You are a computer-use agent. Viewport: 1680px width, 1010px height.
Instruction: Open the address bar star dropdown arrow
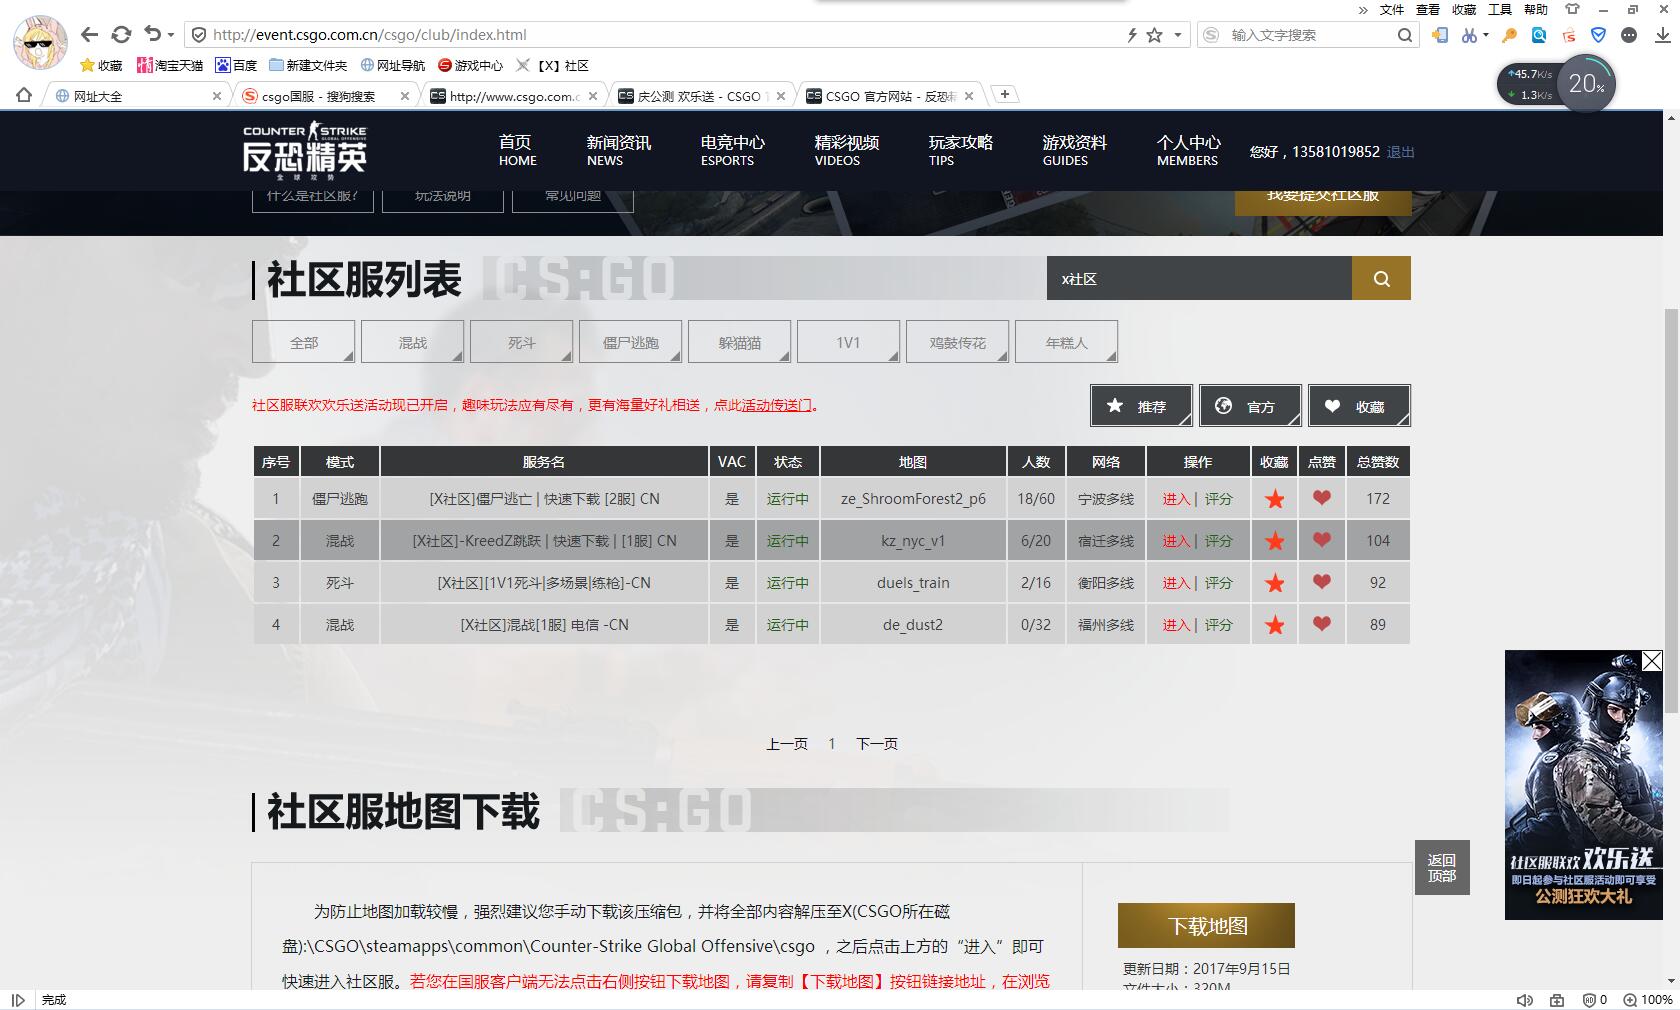pos(1178,35)
